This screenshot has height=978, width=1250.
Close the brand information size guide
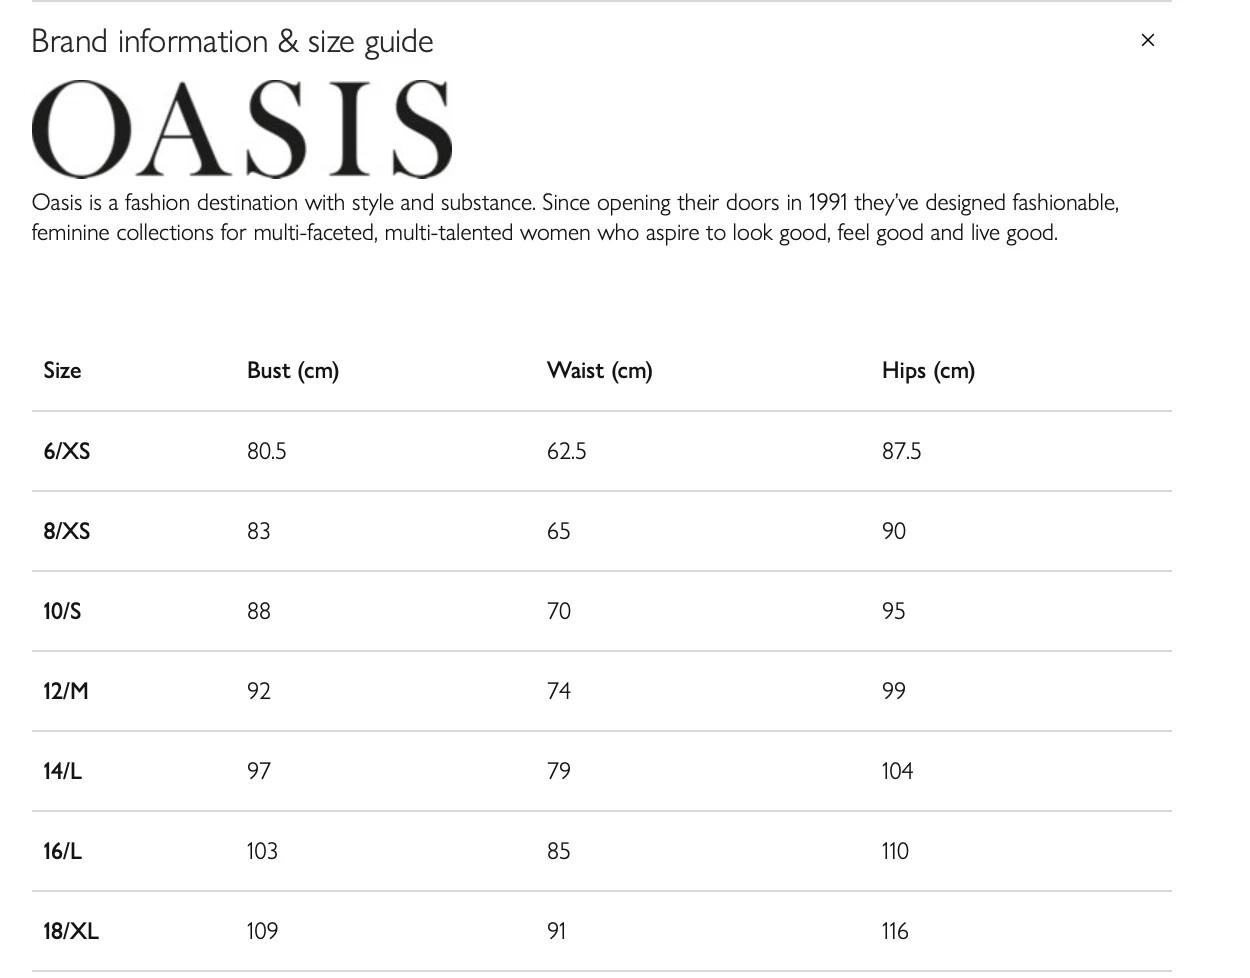tap(1147, 40)
